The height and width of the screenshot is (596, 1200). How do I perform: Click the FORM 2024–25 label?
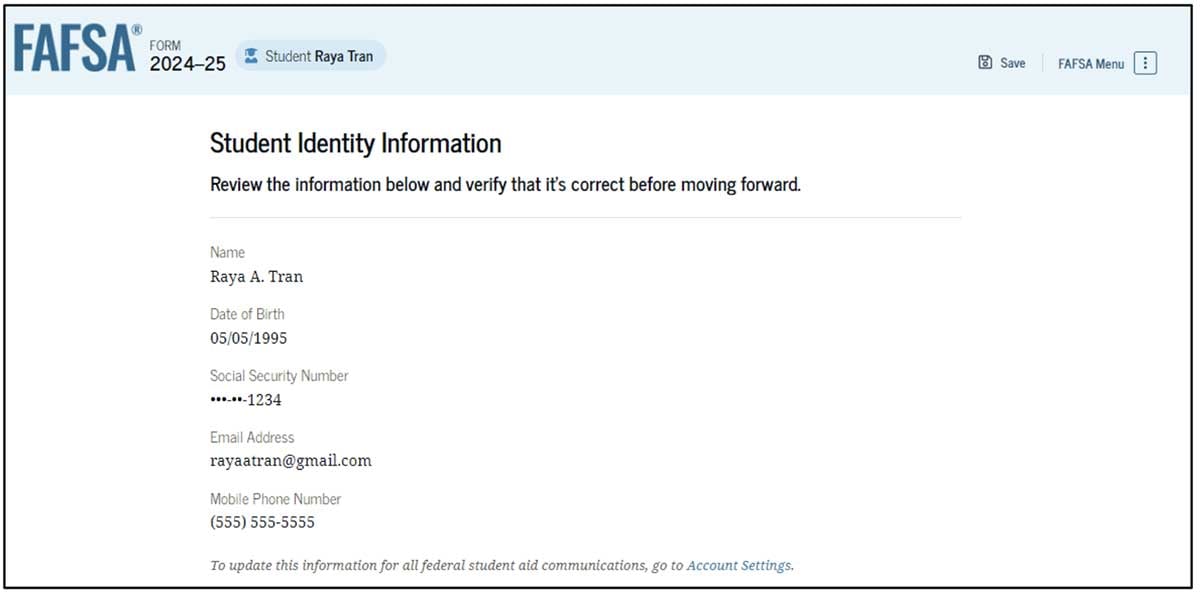[187, 59]
